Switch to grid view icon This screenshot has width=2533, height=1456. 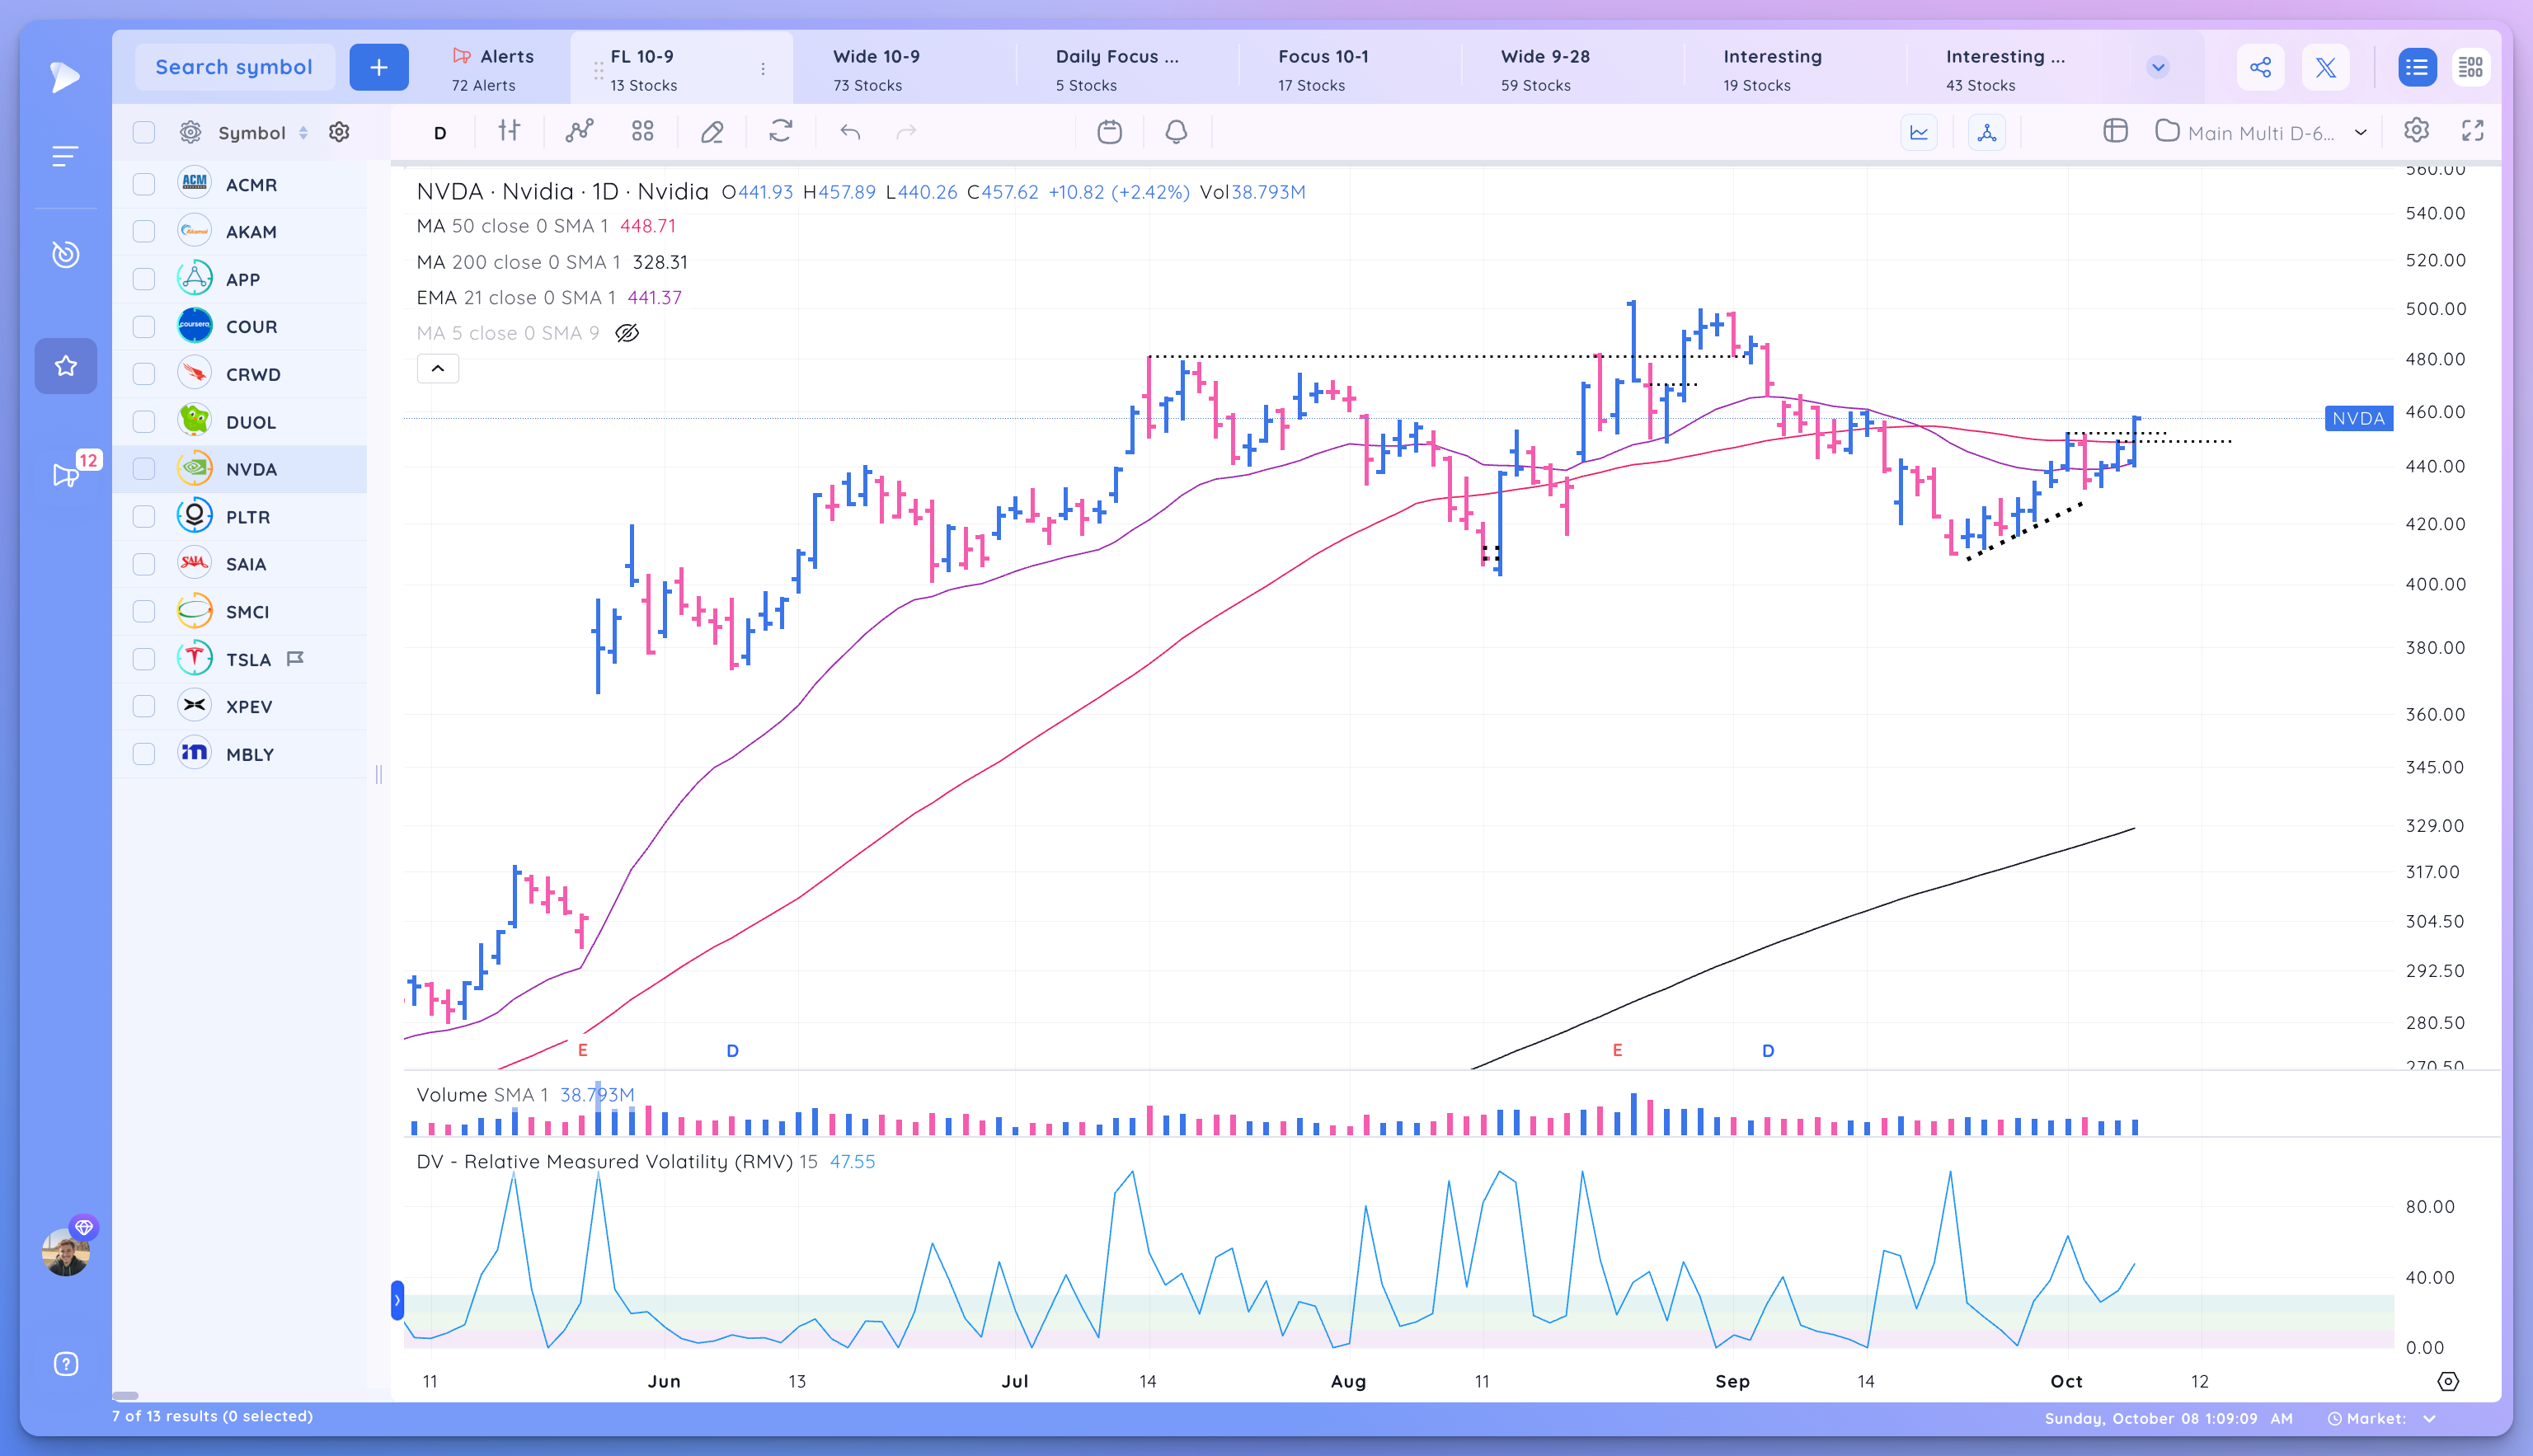[x=2471, y=67]
